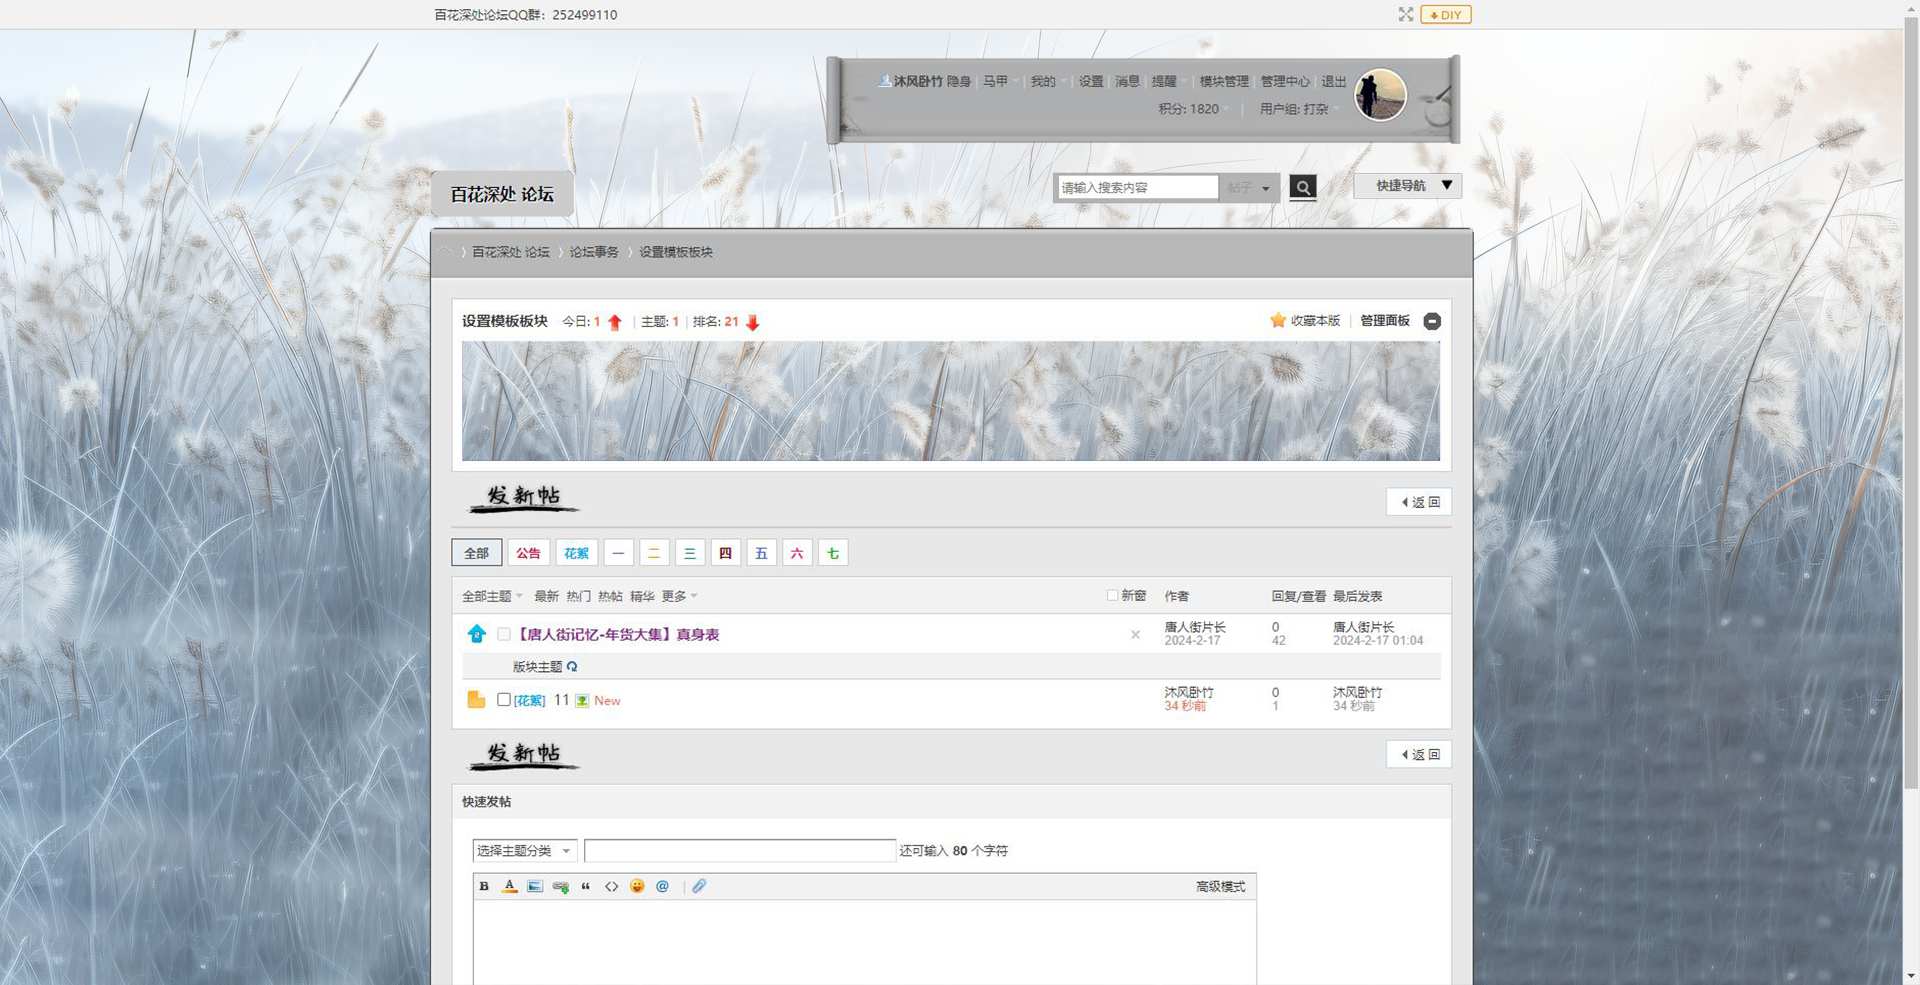This screenshot has height=985, width=1920.
Task: Check the box for the pinned 唐人街记忆 thread
Action: [504, 634]
